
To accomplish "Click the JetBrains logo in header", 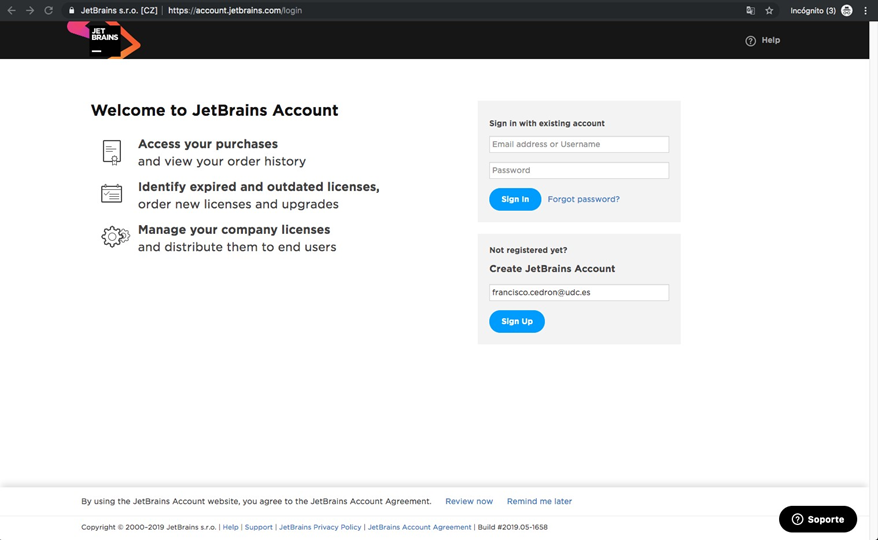I will [x=104, y=40].
